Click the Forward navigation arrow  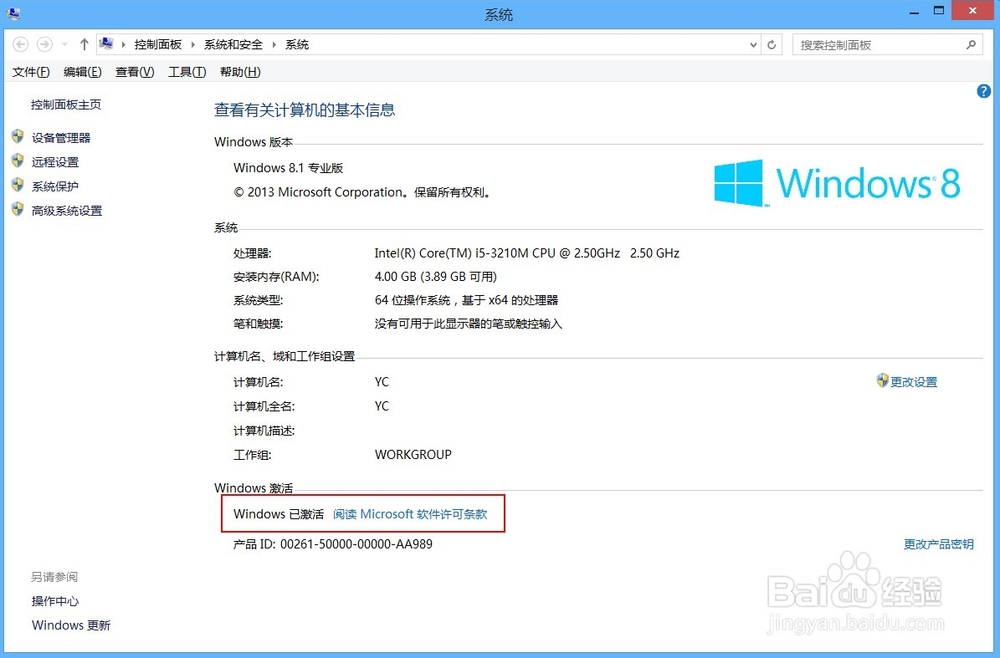(45, 45)
